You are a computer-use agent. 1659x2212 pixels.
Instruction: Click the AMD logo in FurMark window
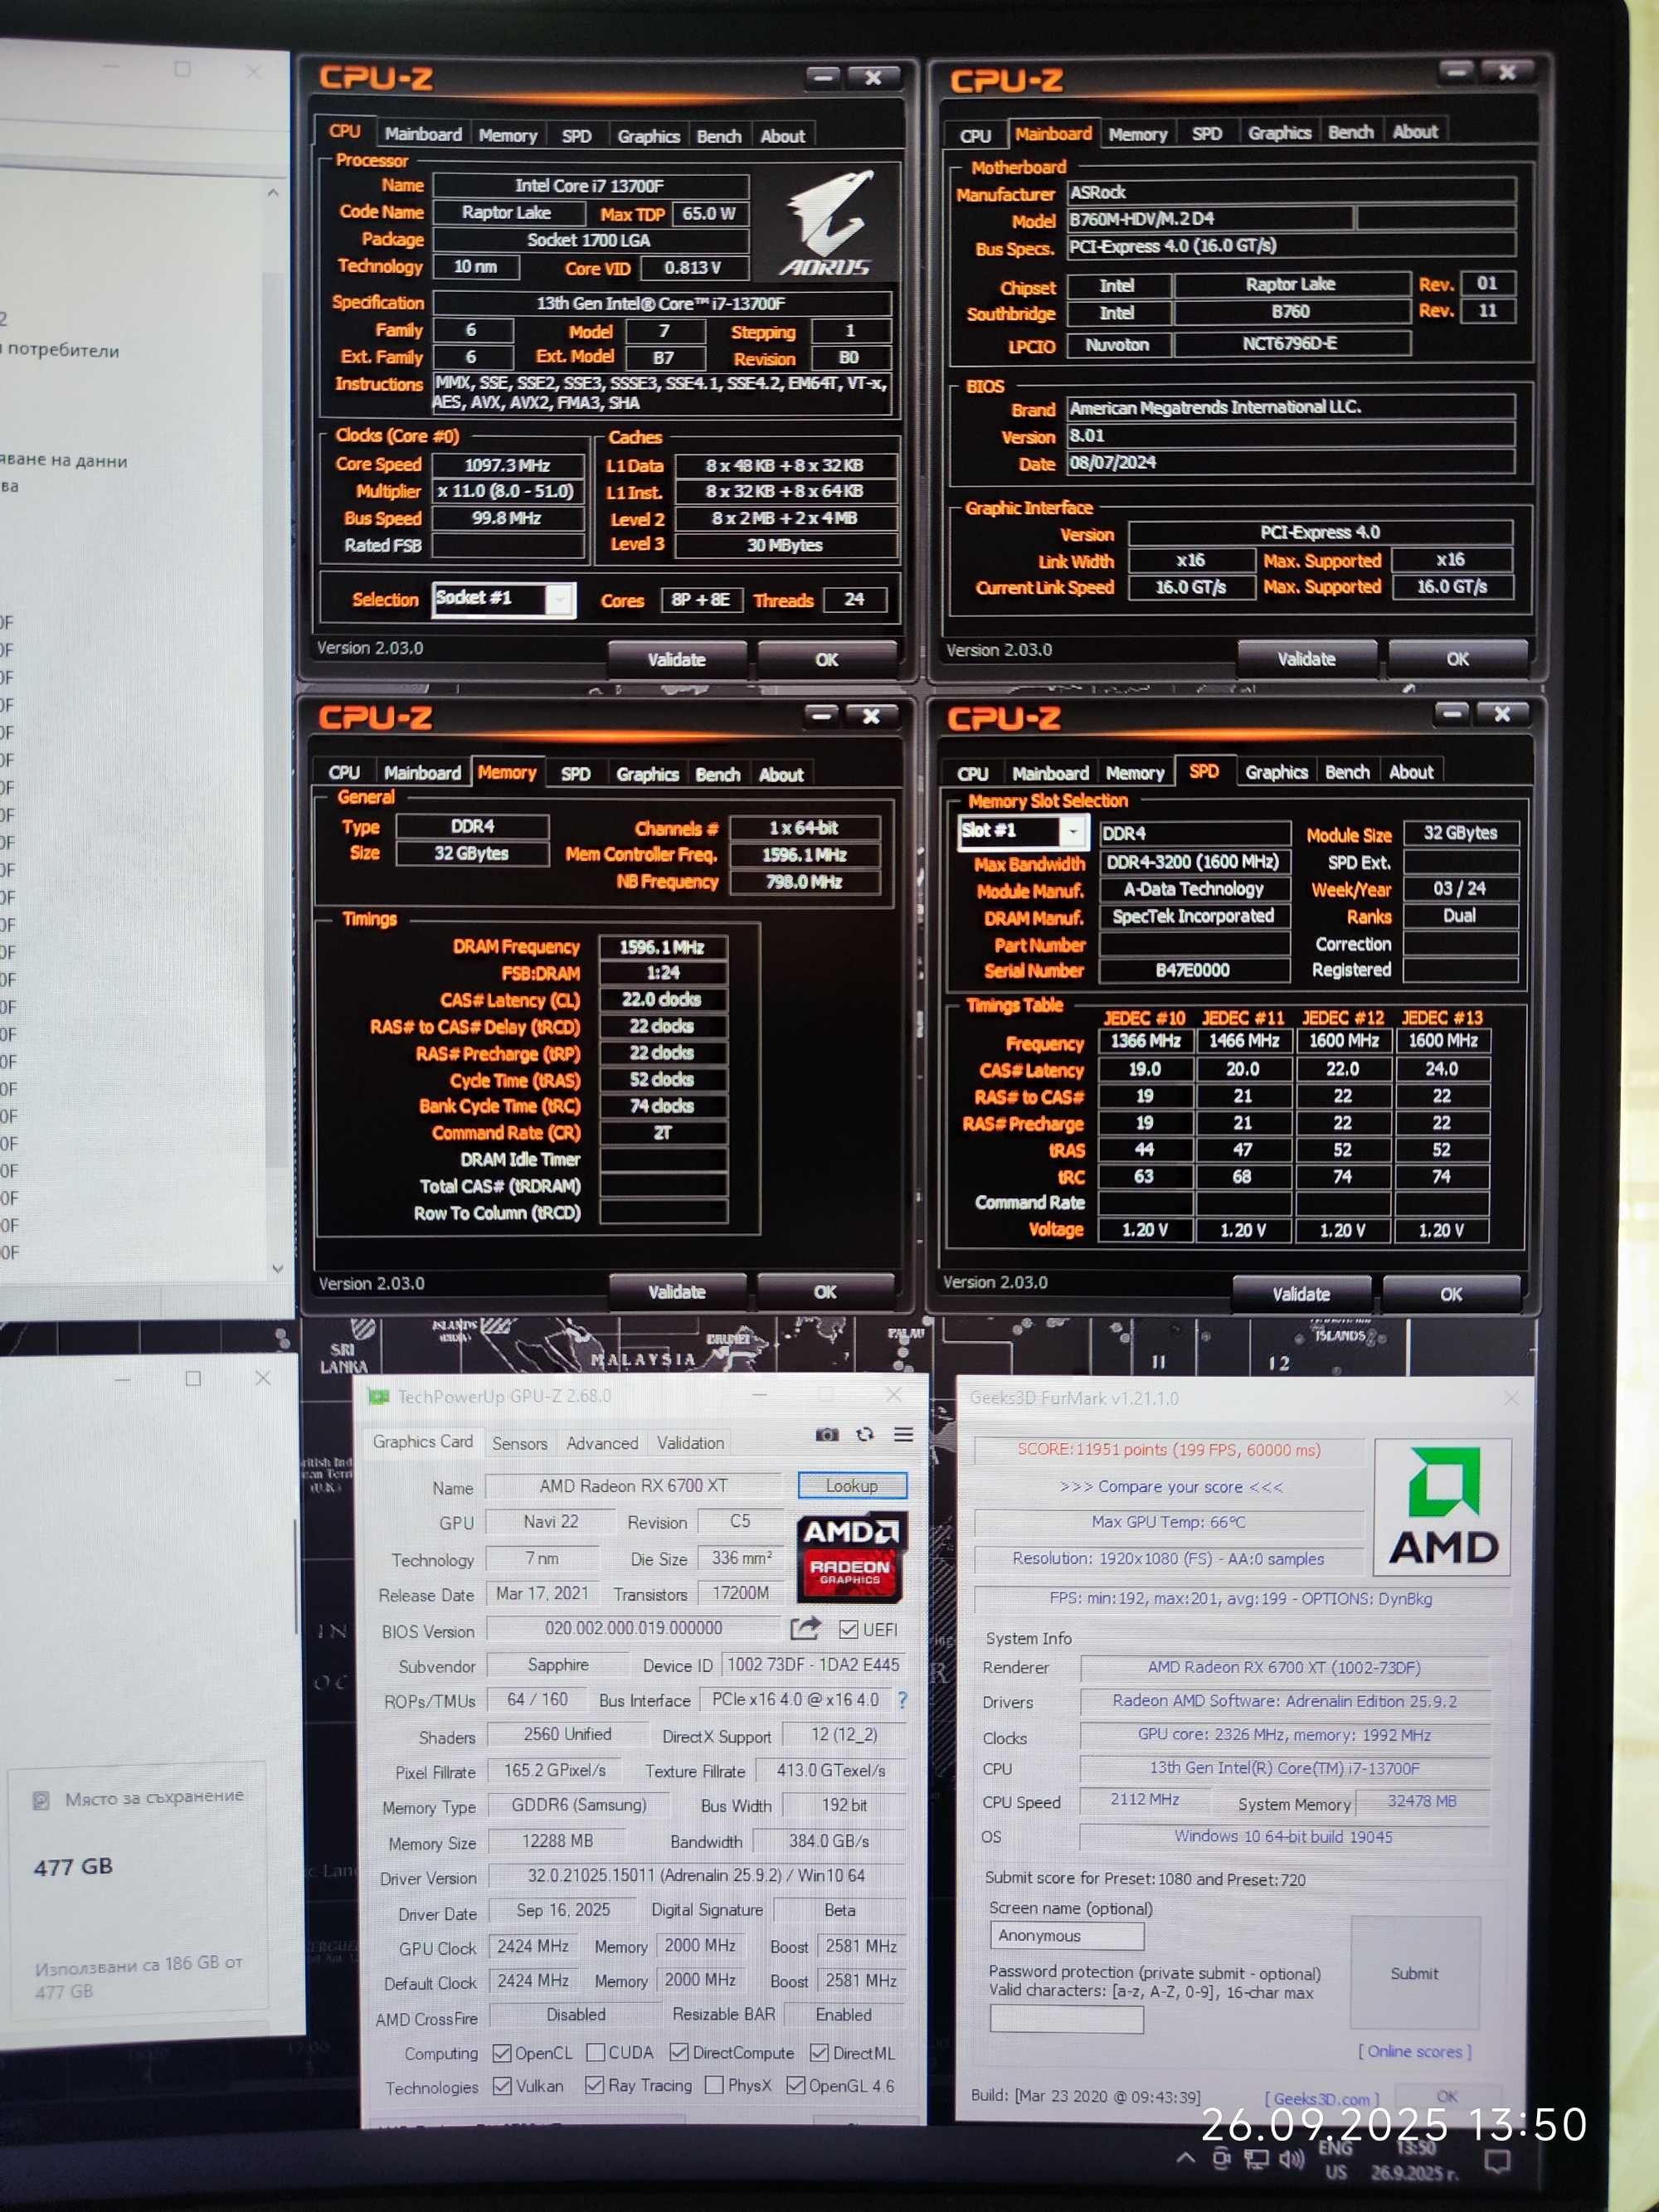click(1442, 1507)
